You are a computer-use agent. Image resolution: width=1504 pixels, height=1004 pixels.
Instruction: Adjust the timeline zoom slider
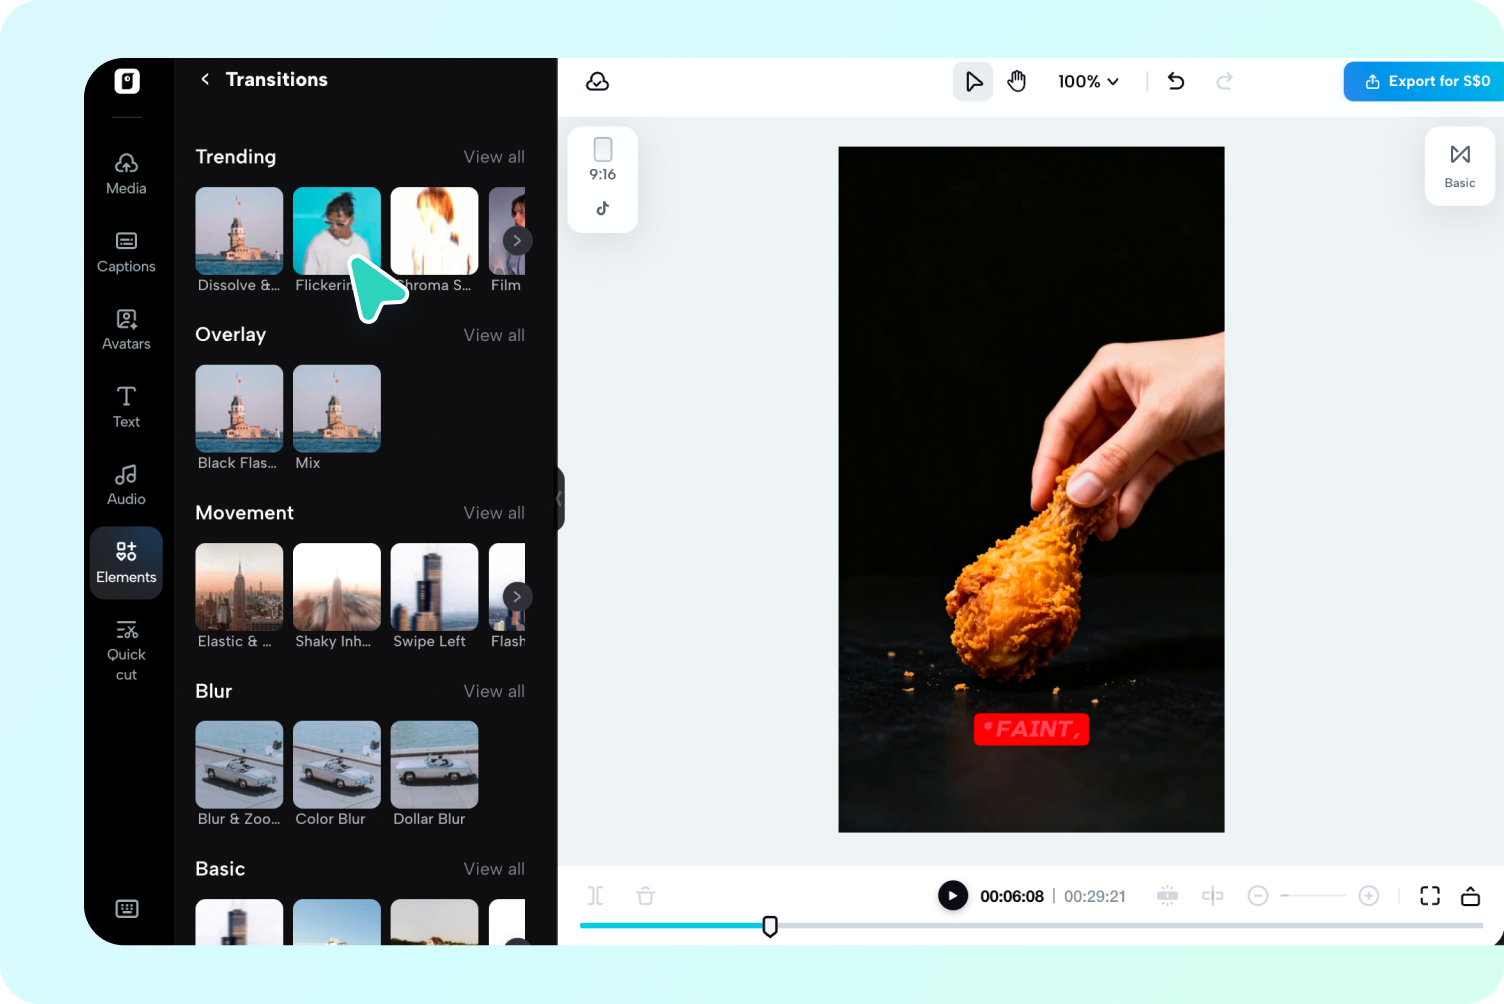tap(1313, 896)
